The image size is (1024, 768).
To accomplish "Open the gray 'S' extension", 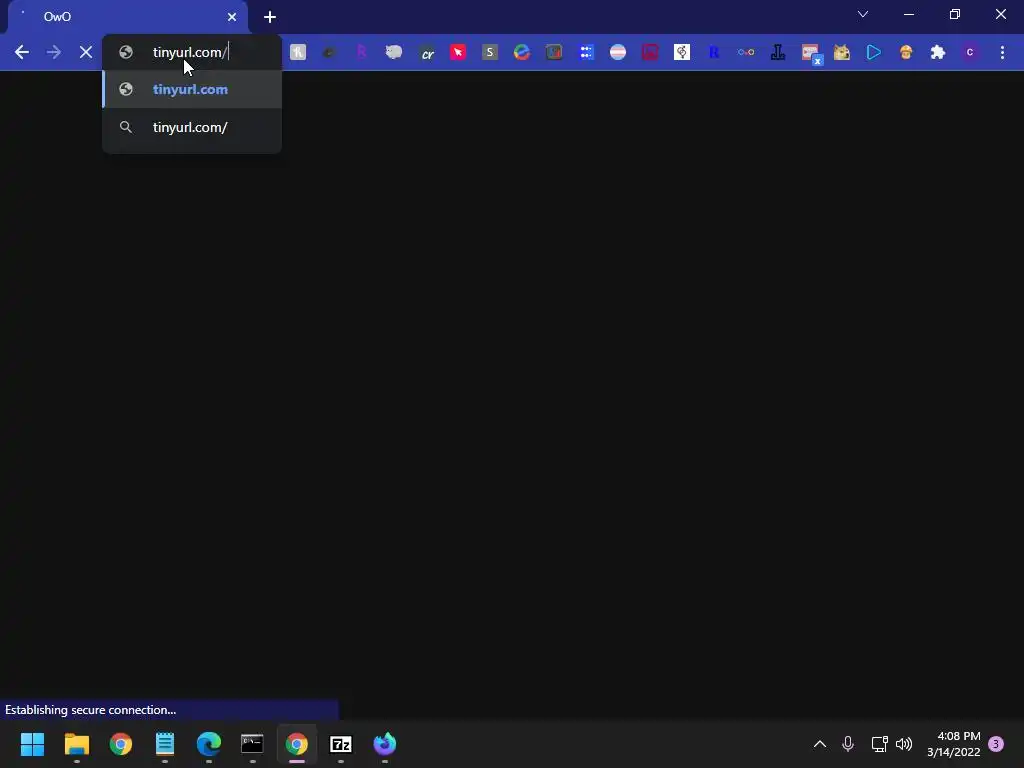I will (490, 52).
